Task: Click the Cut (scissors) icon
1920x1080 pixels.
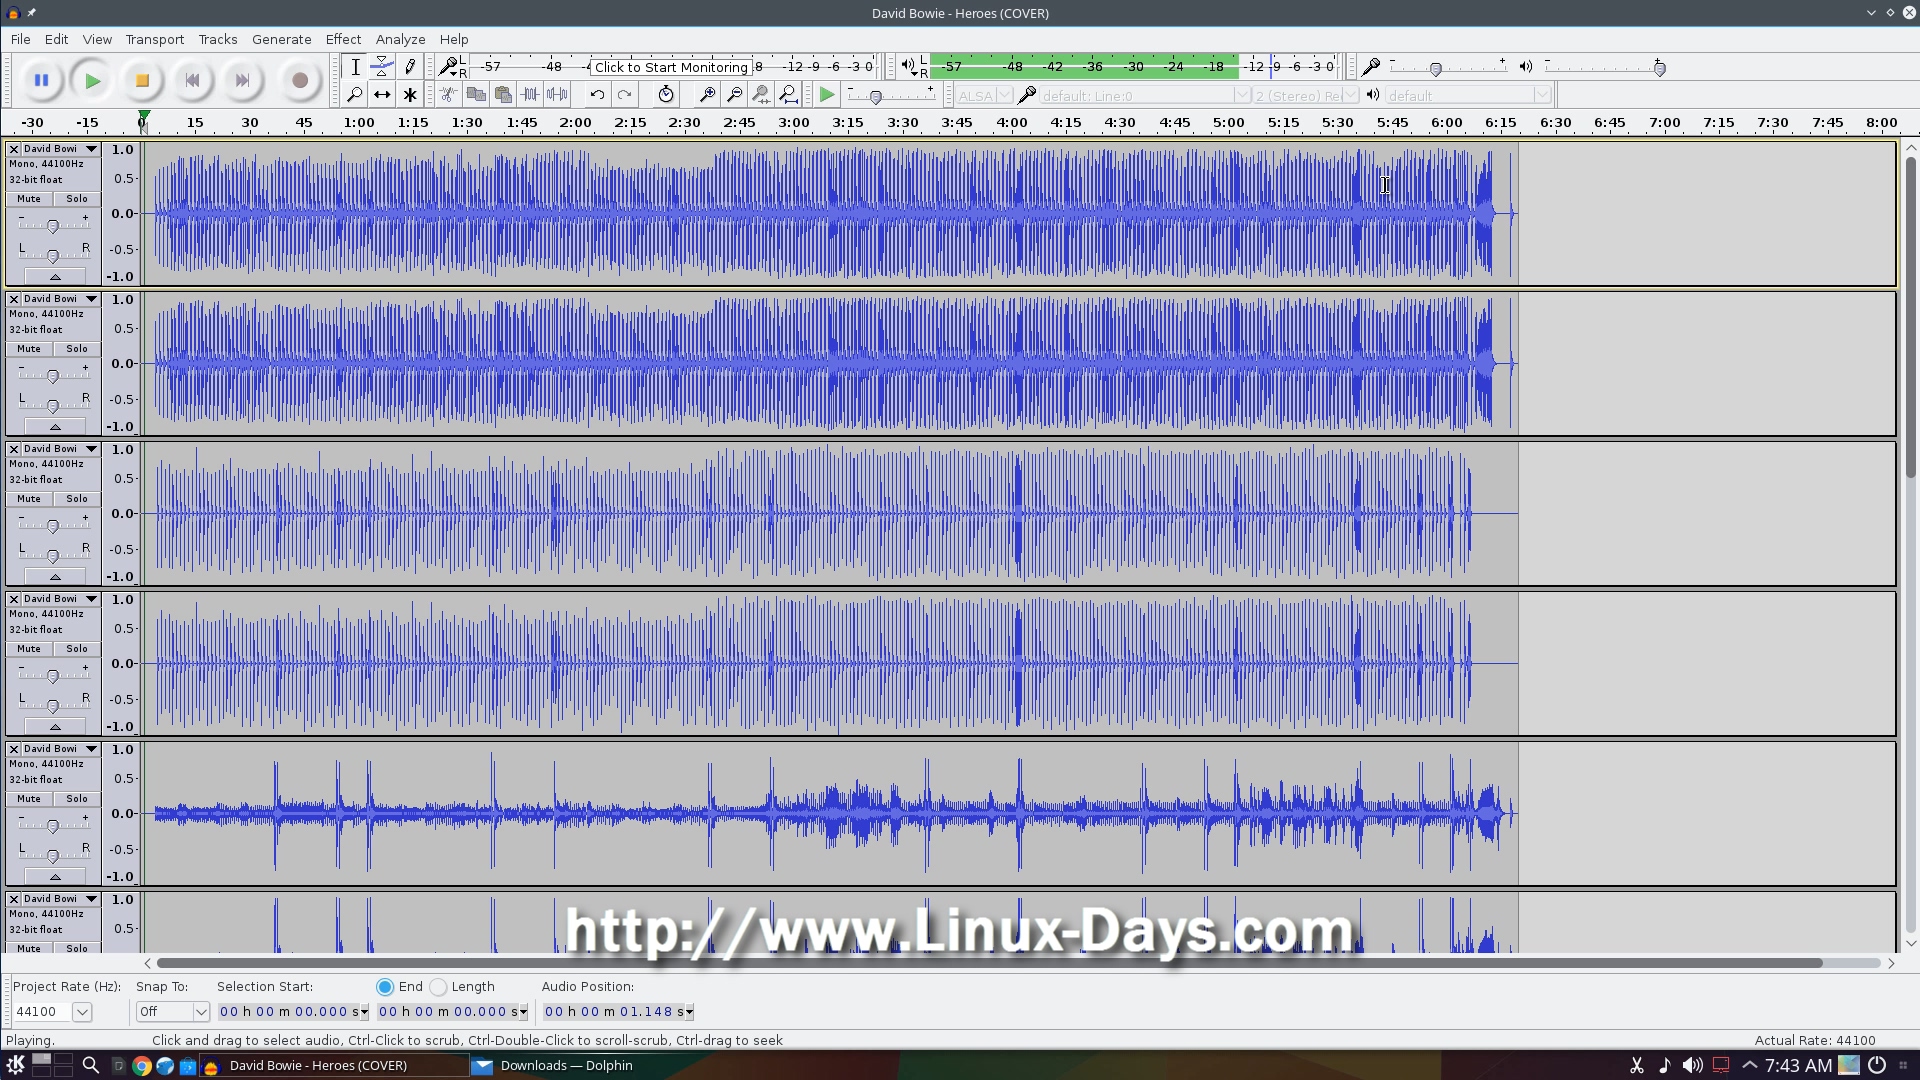Action: [449, 95]
